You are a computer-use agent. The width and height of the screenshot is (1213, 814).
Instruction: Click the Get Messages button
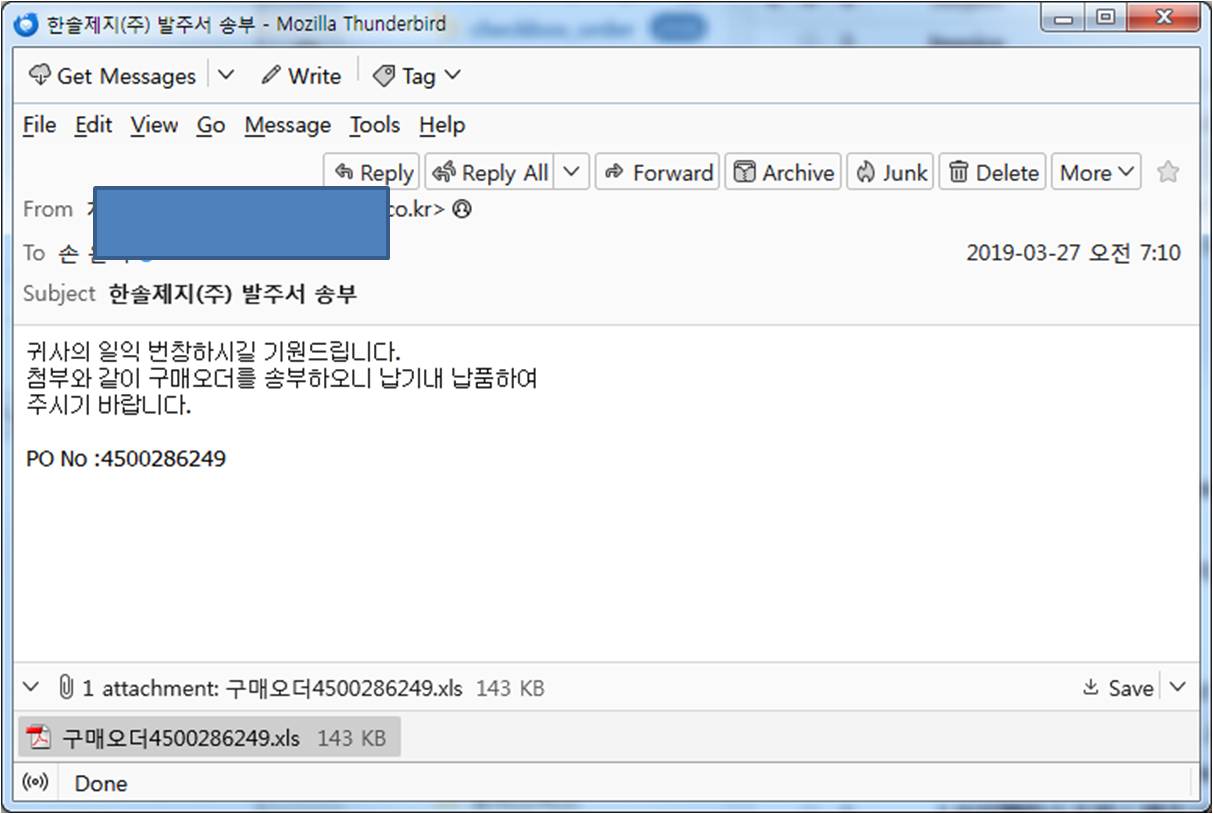click(x=112, y=76)
